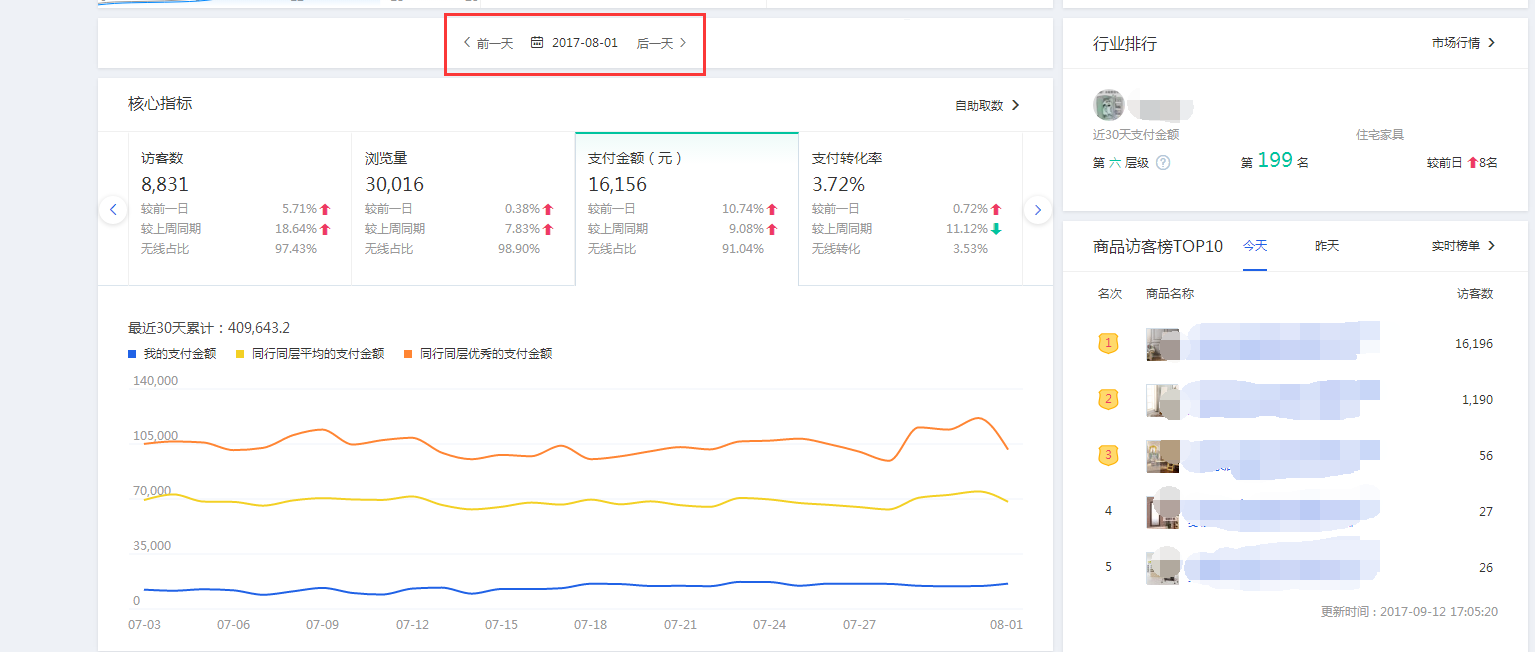The width and height of the screenshot is (1535, 652).
Task: Switch to 今天 tab in visitor TOP10
Action: [1254, 246]
